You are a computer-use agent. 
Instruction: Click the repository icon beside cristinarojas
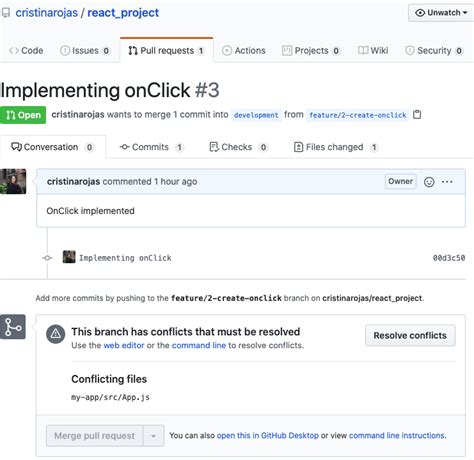(6, 13)
